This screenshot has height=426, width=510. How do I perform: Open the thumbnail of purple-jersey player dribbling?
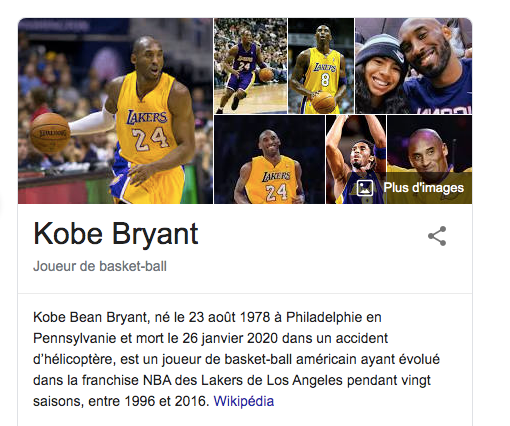250,66
